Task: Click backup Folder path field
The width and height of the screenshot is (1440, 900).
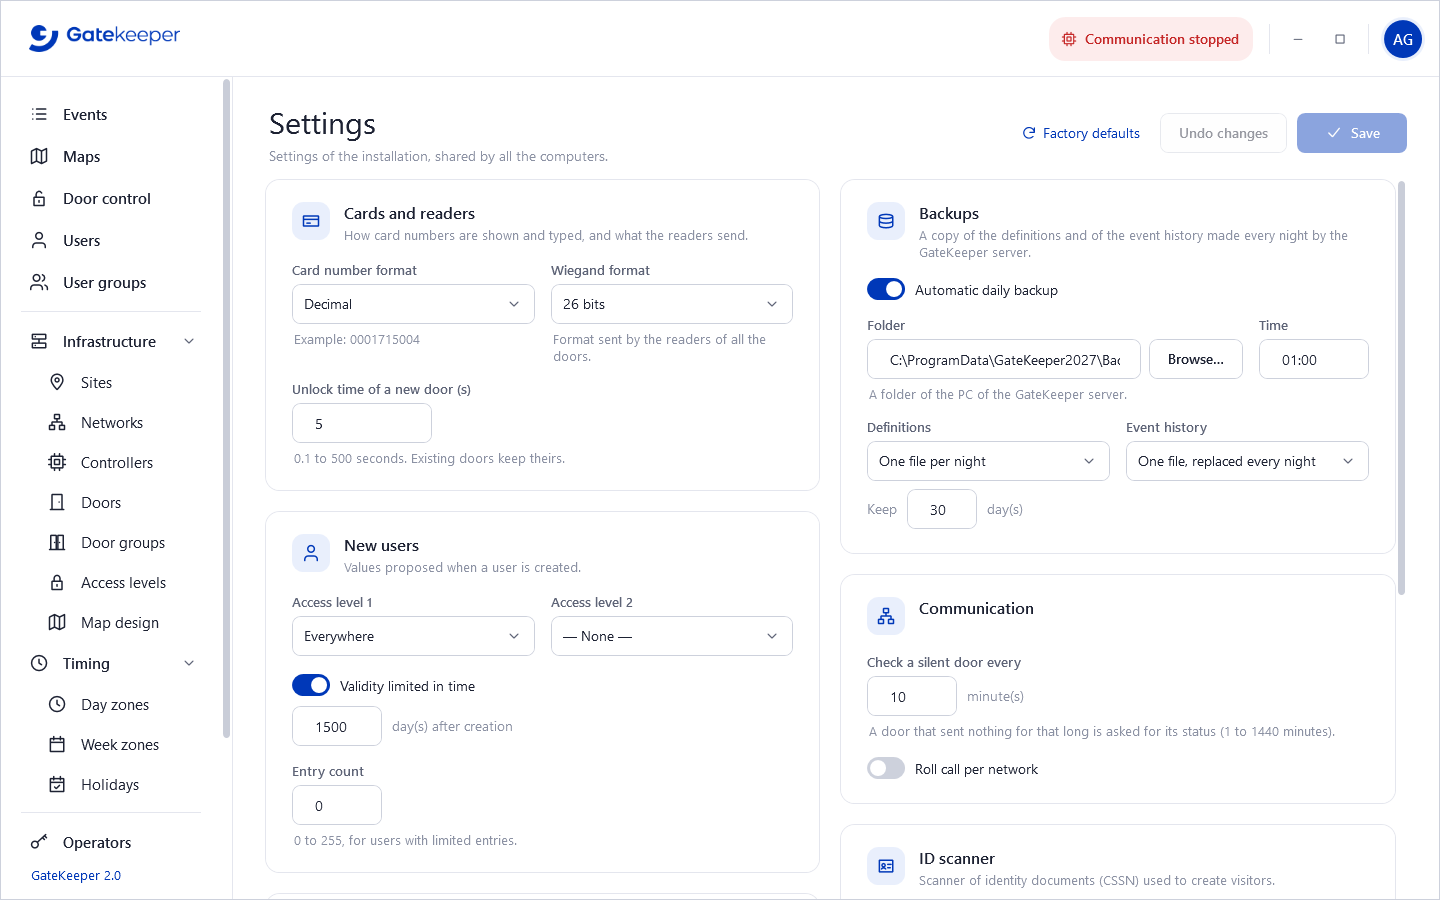Action: point(1004,359)
